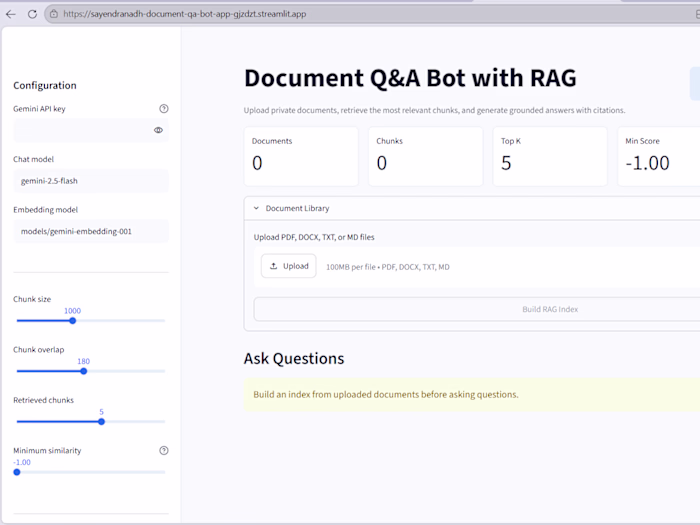Viewport: 700px width, 525px height.
Task: Edit the Chat model field gemini-2.5-flash
Action: click(x=91, y=181)
